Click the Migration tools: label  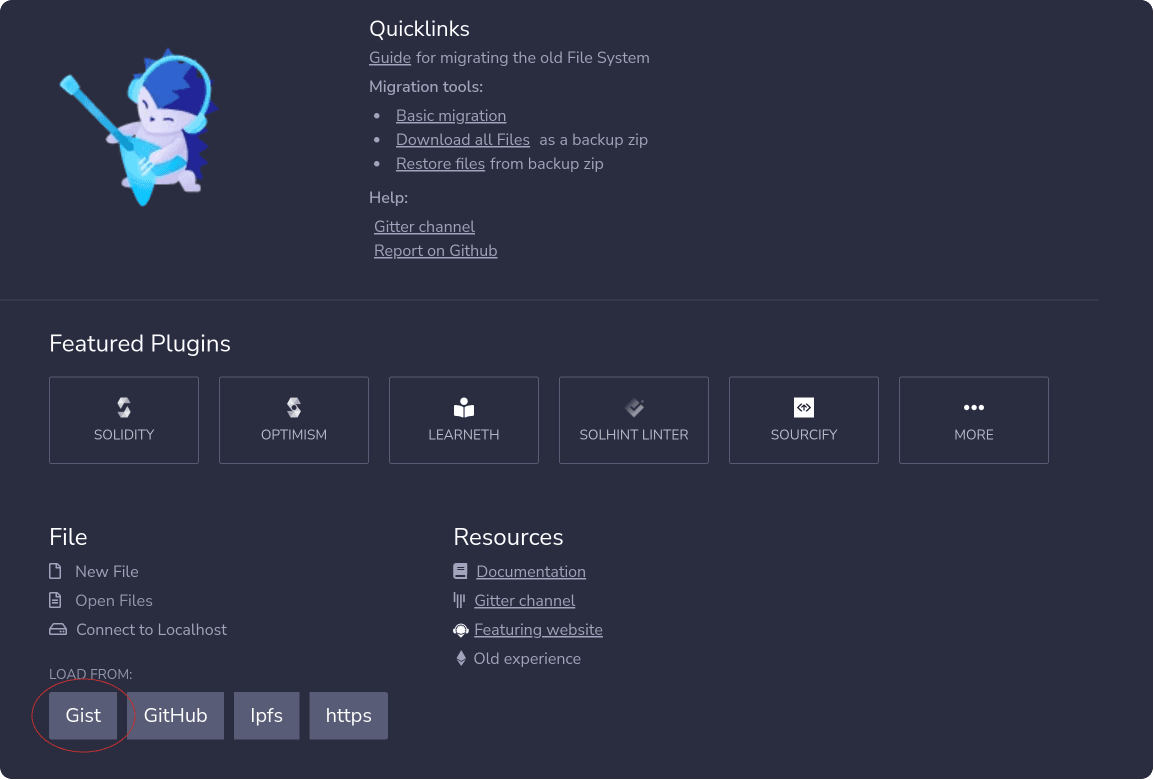[426, 87]
